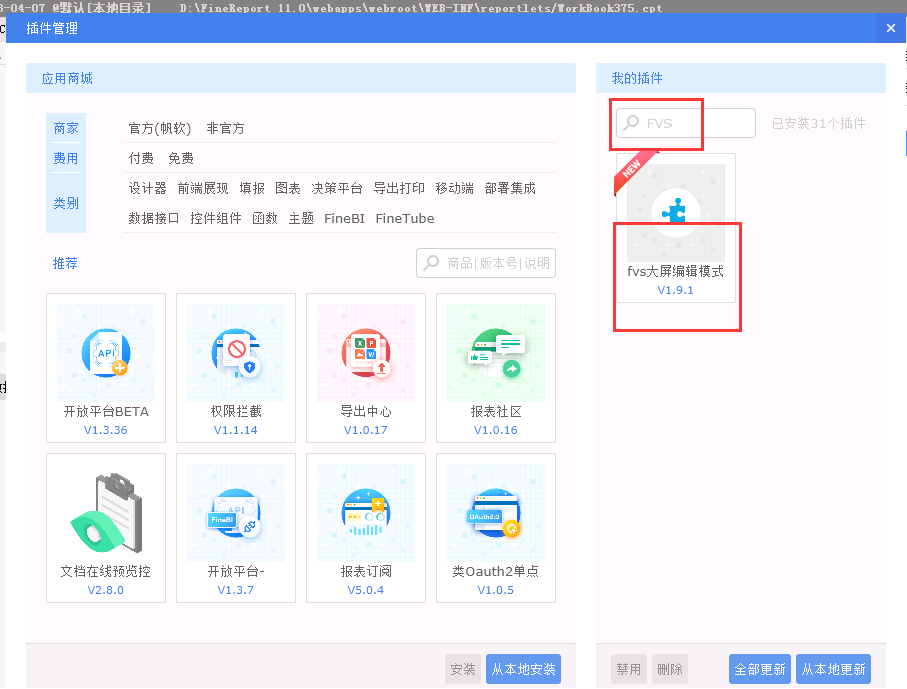Close the 插件管理 dialog
907x689 pixels.
(891, 28)
